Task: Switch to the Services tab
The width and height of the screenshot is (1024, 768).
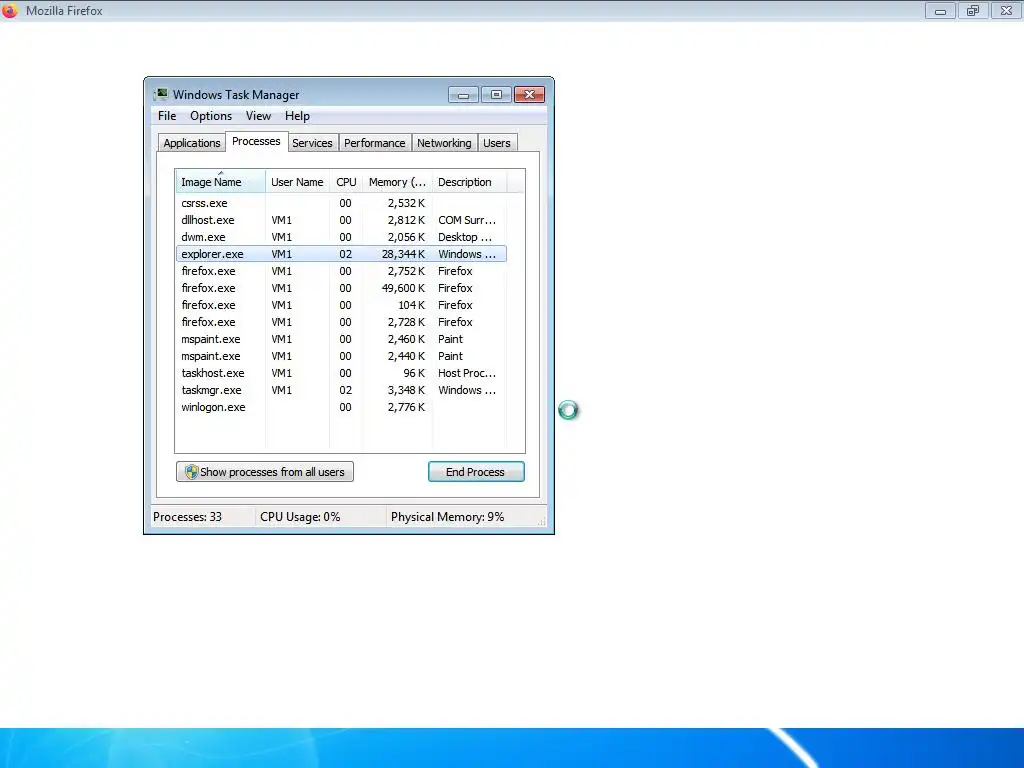Action: pos(312,143)
